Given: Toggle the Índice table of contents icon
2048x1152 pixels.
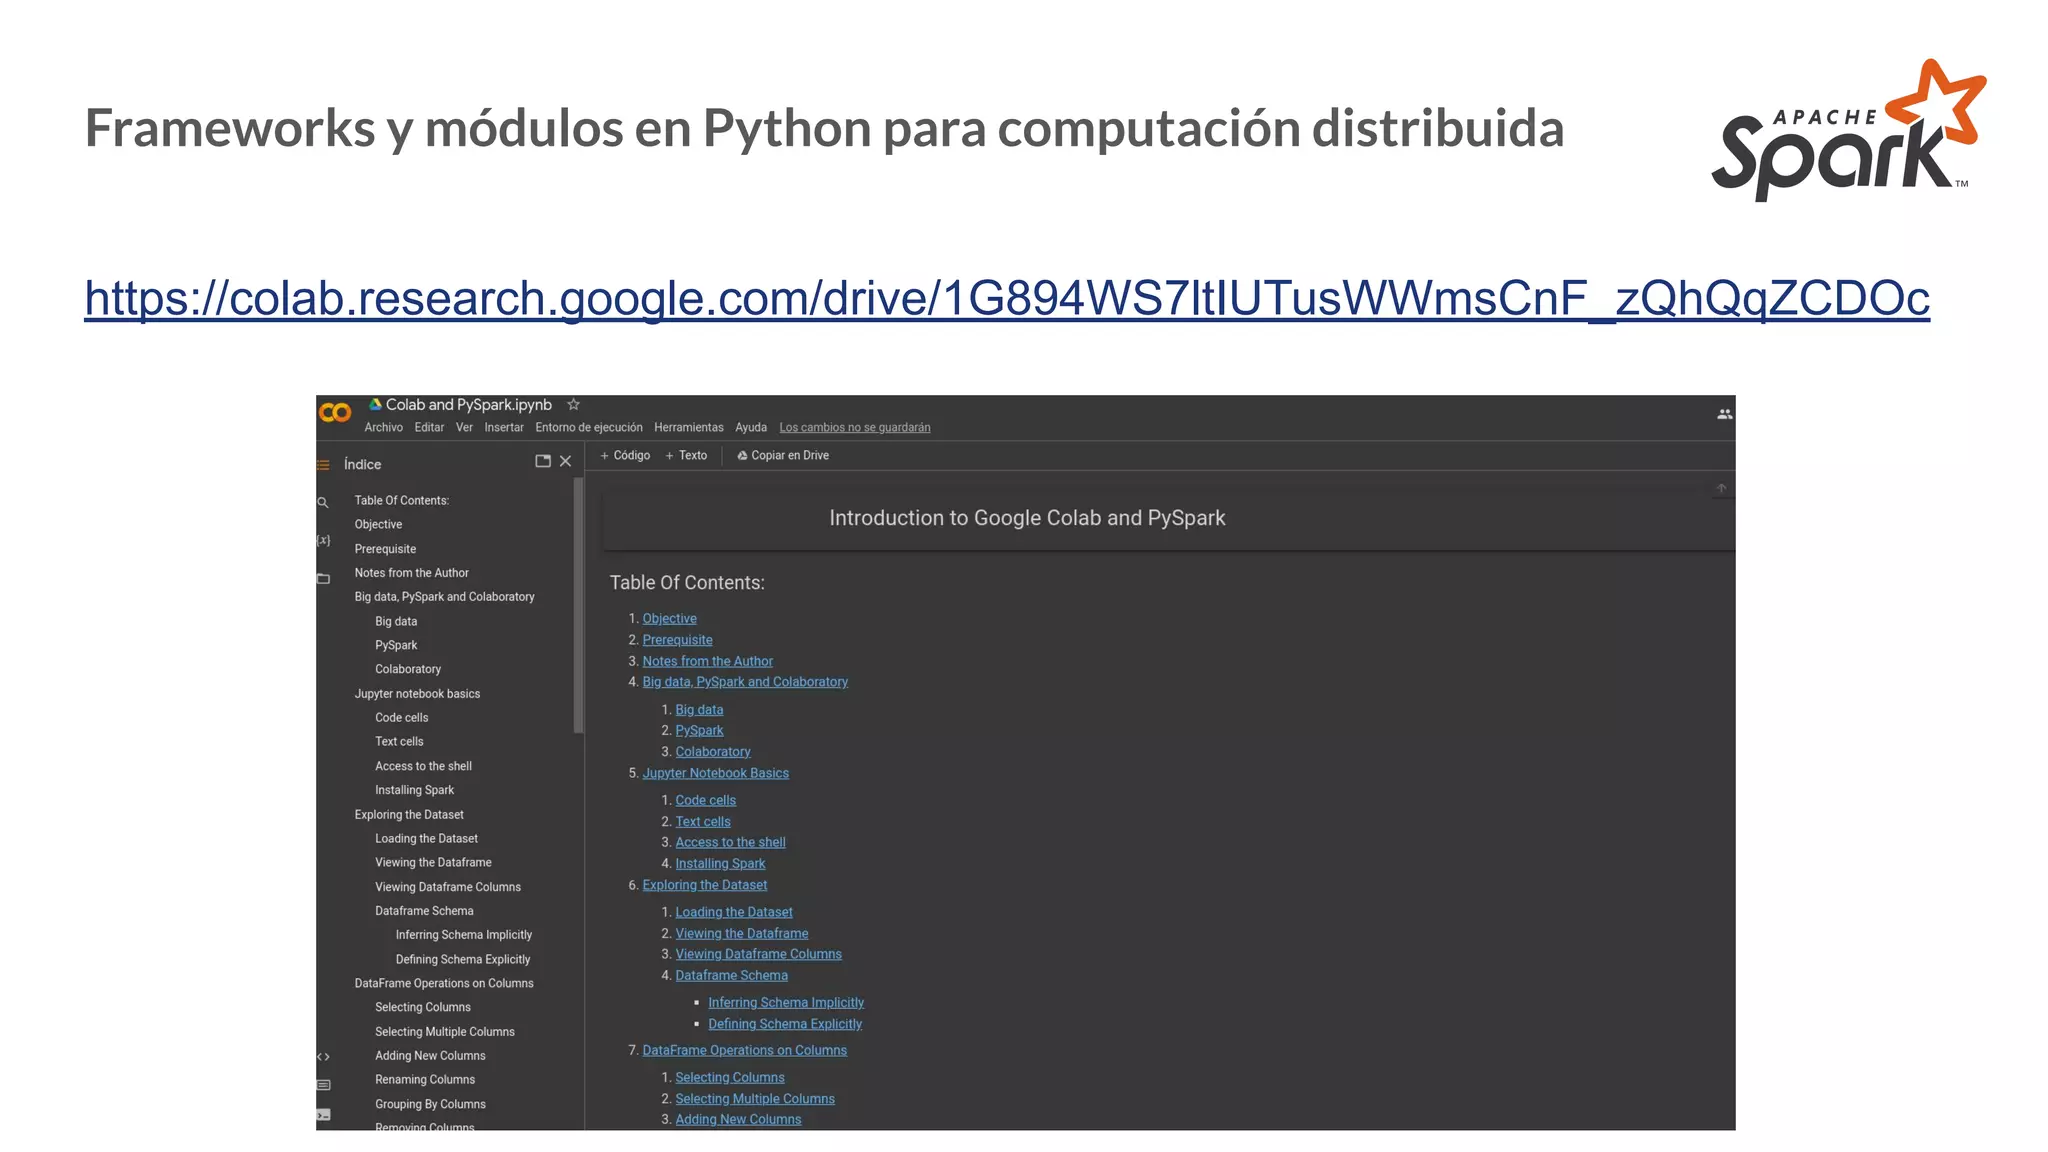Looking at the screenshot, I should tap(323, 464).
